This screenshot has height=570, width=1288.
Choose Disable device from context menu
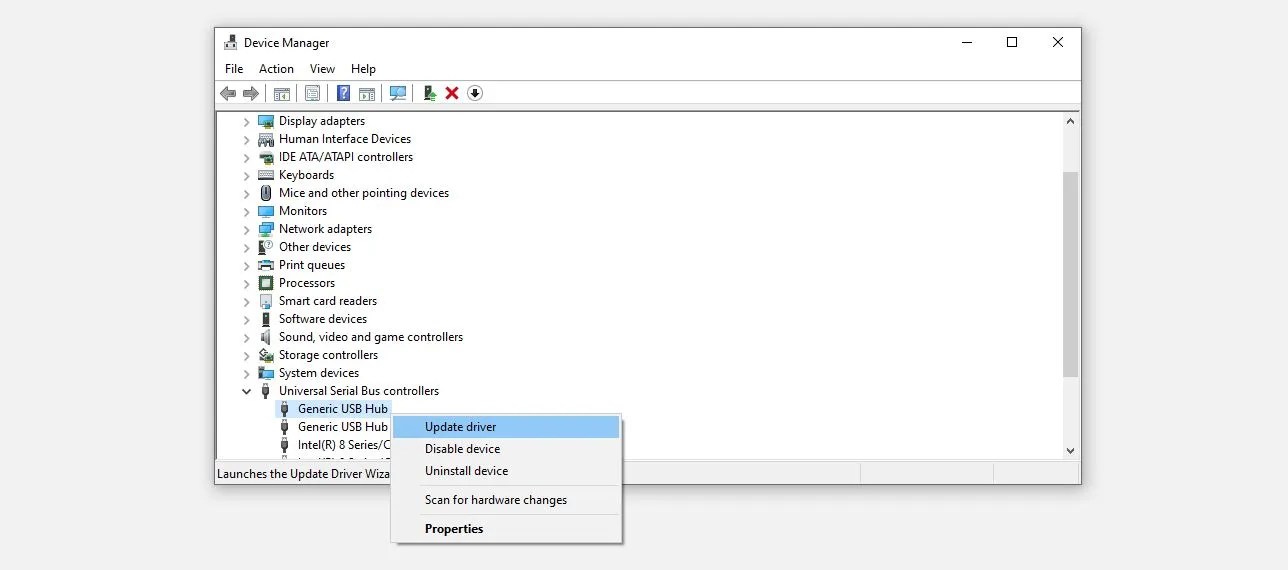pos(506,449)
